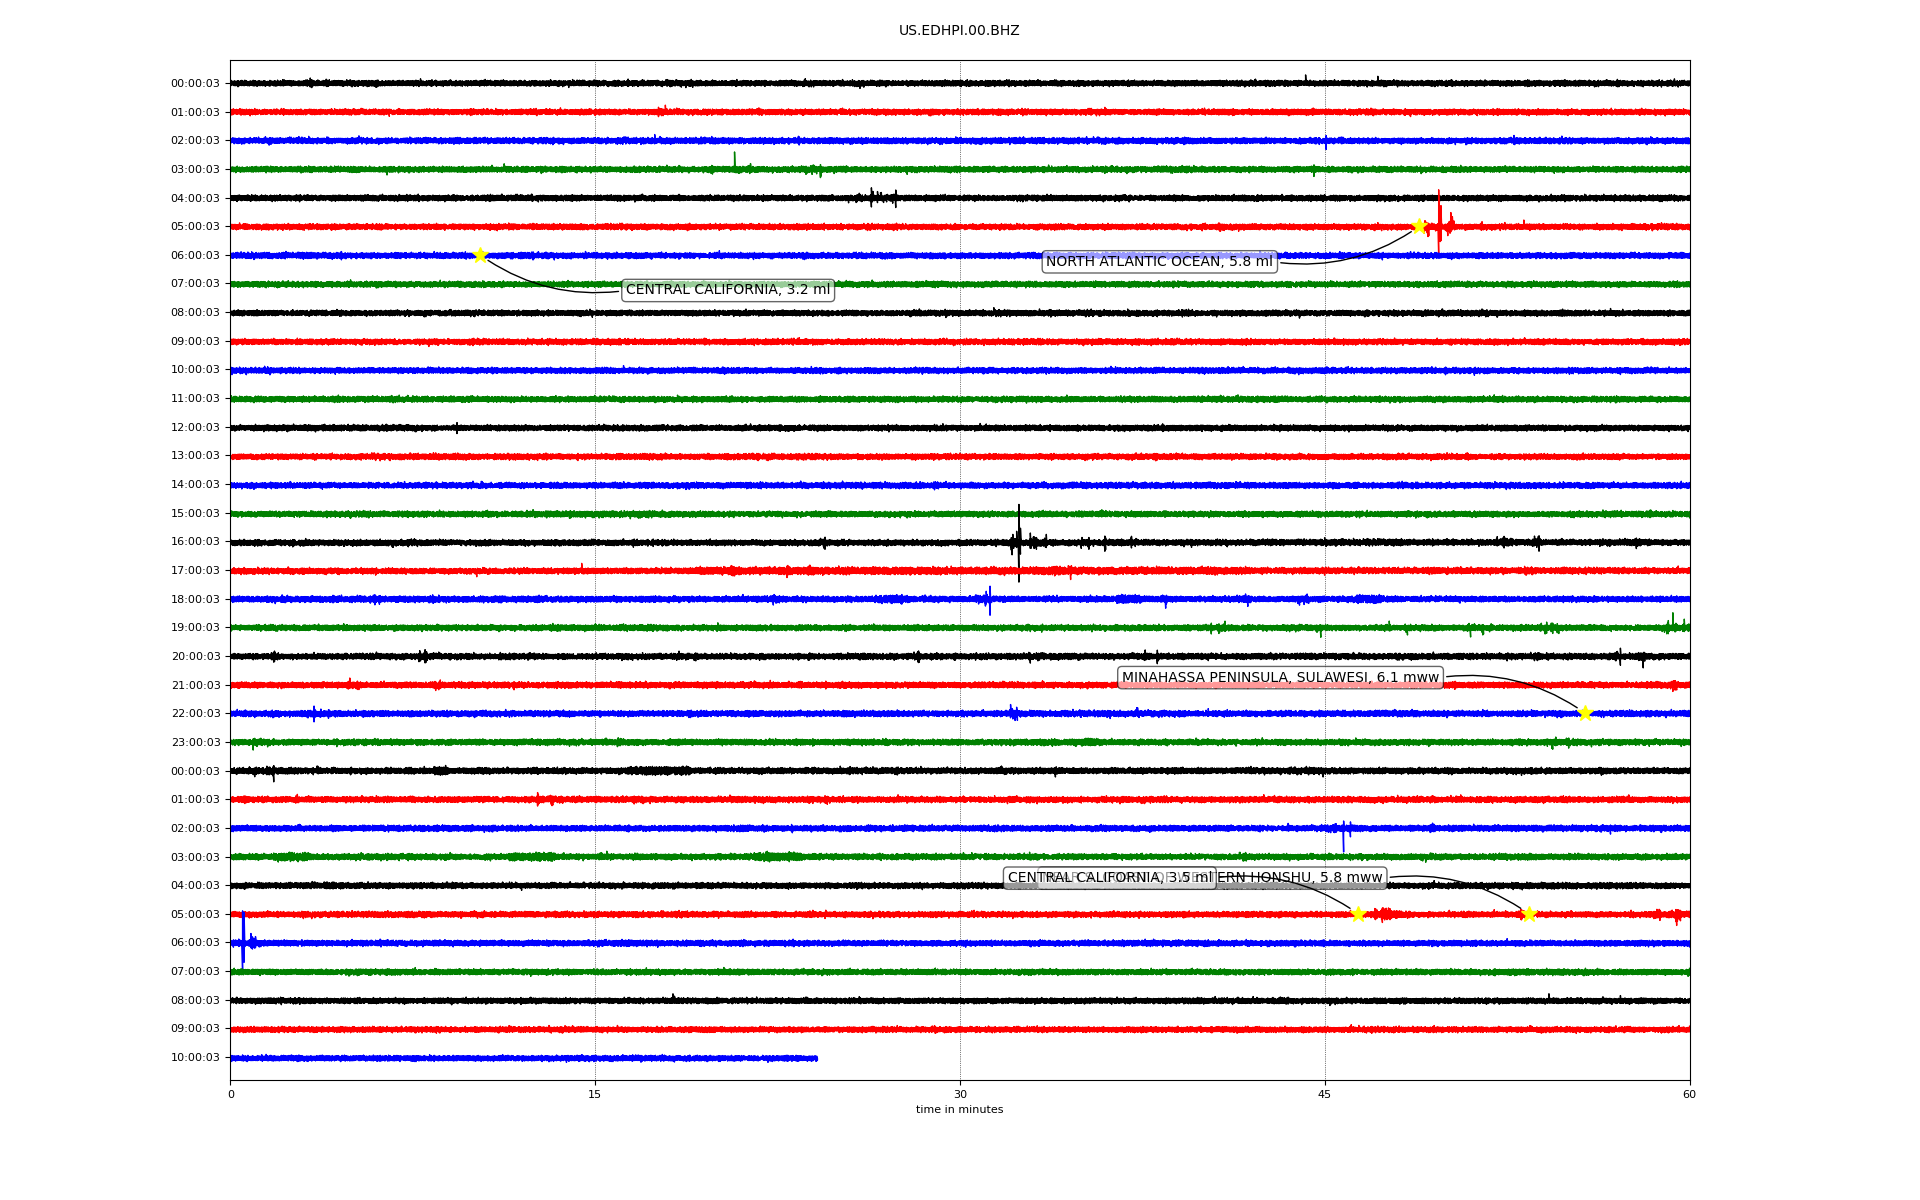The width and height of the screenshot is (1920, 1200).
Task: Click the Honshu 5.8 mww star marker
Action: point(1528,914)
